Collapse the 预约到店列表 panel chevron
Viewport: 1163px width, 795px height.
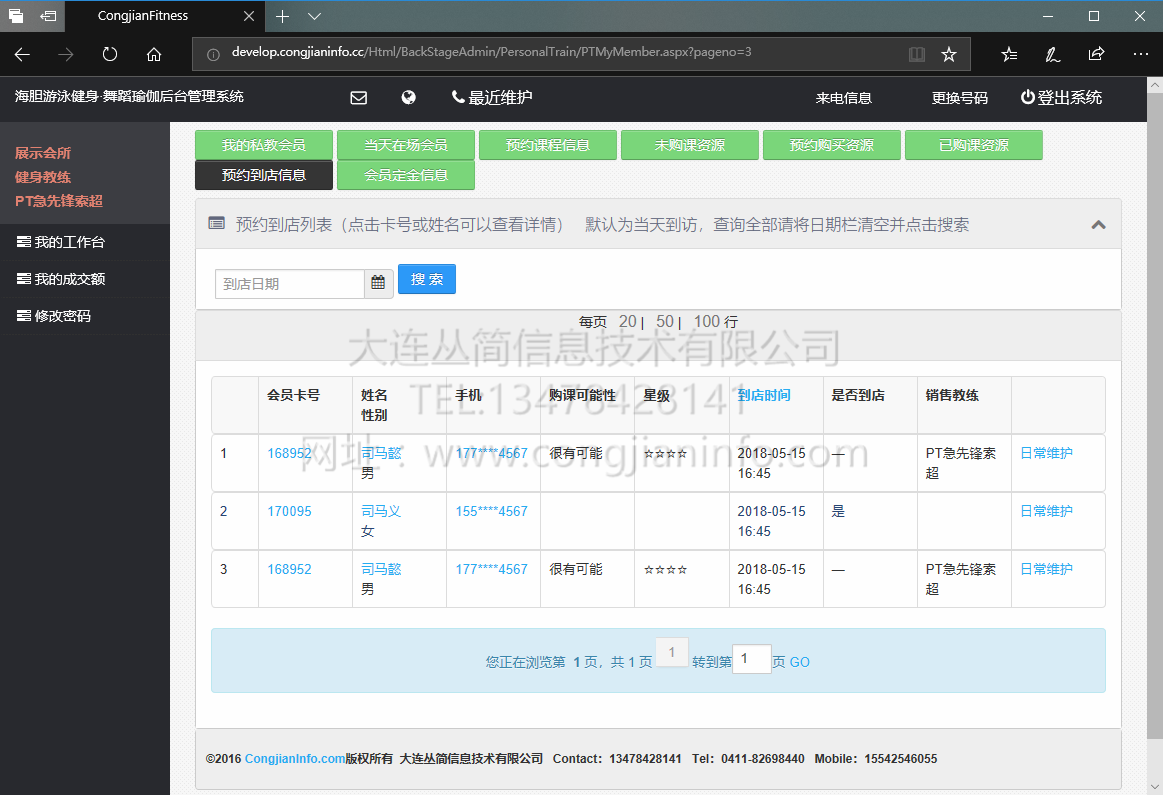tap(1098, 225)
